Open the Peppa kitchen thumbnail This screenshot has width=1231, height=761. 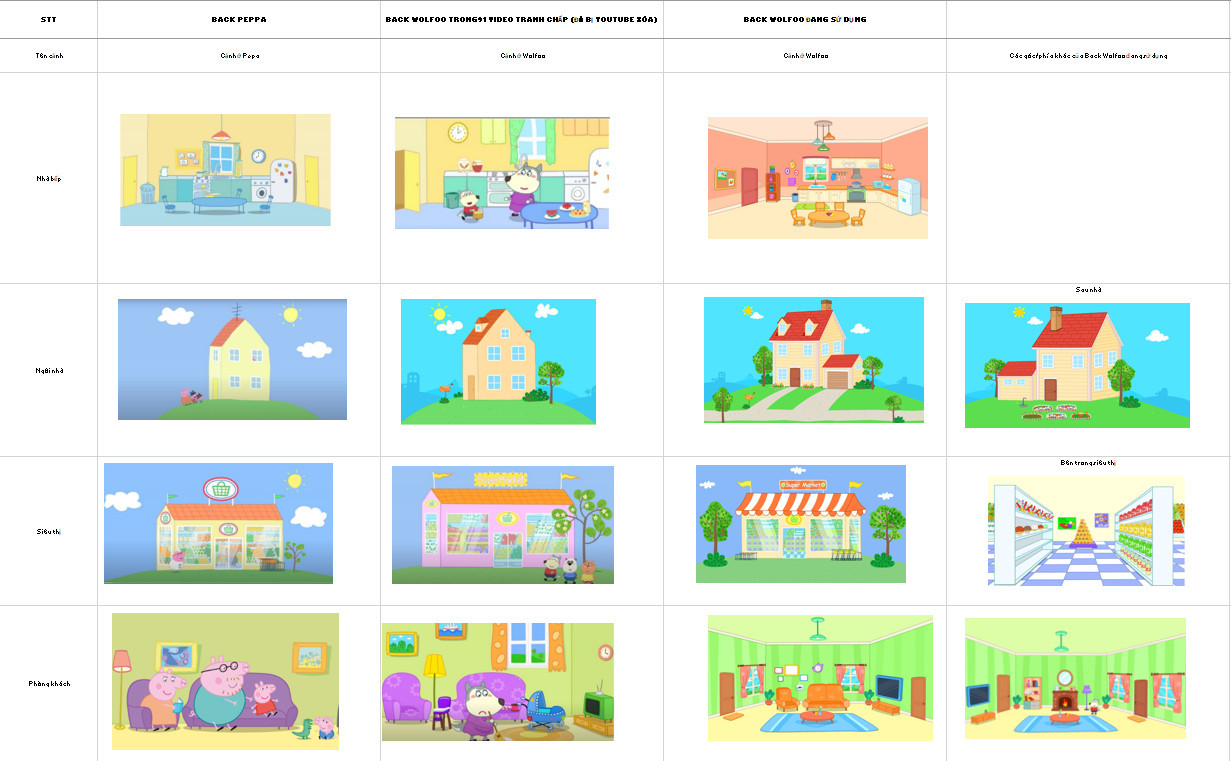(225, 171)
